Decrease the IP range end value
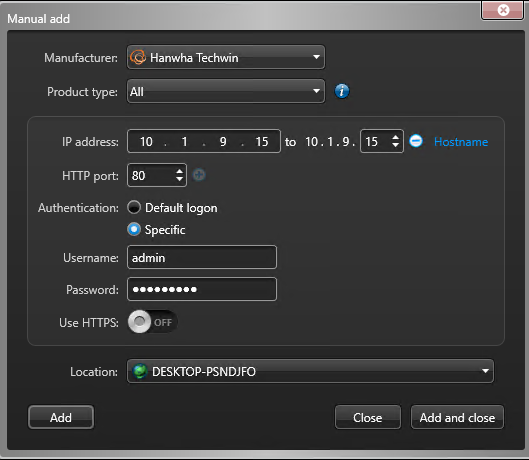 395,145
